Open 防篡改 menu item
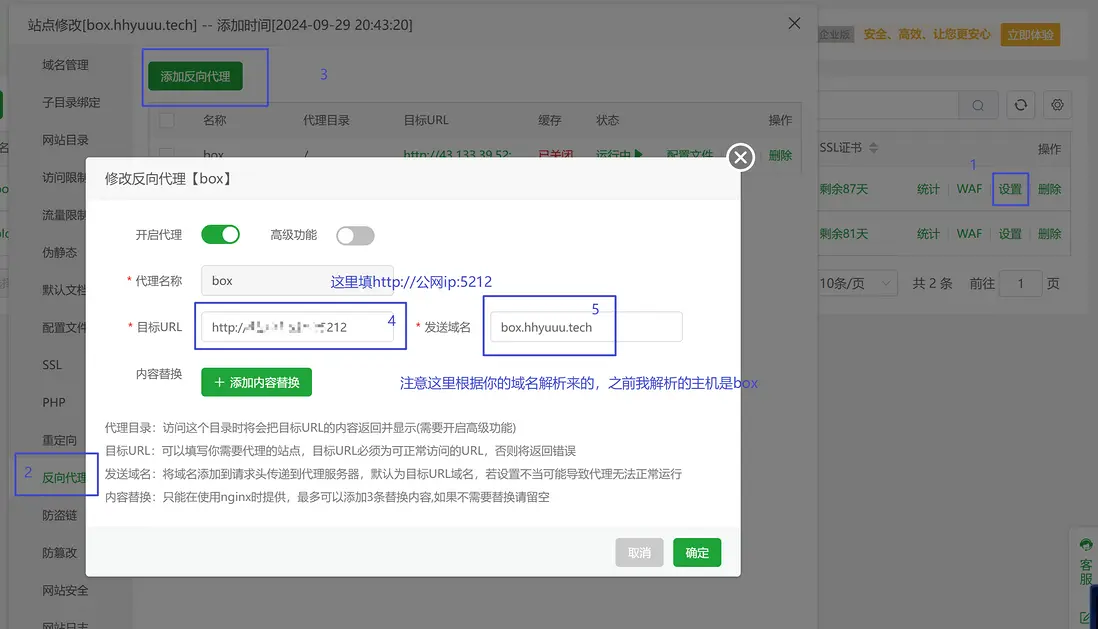The image size is (1098, 629). click(60, 553)
